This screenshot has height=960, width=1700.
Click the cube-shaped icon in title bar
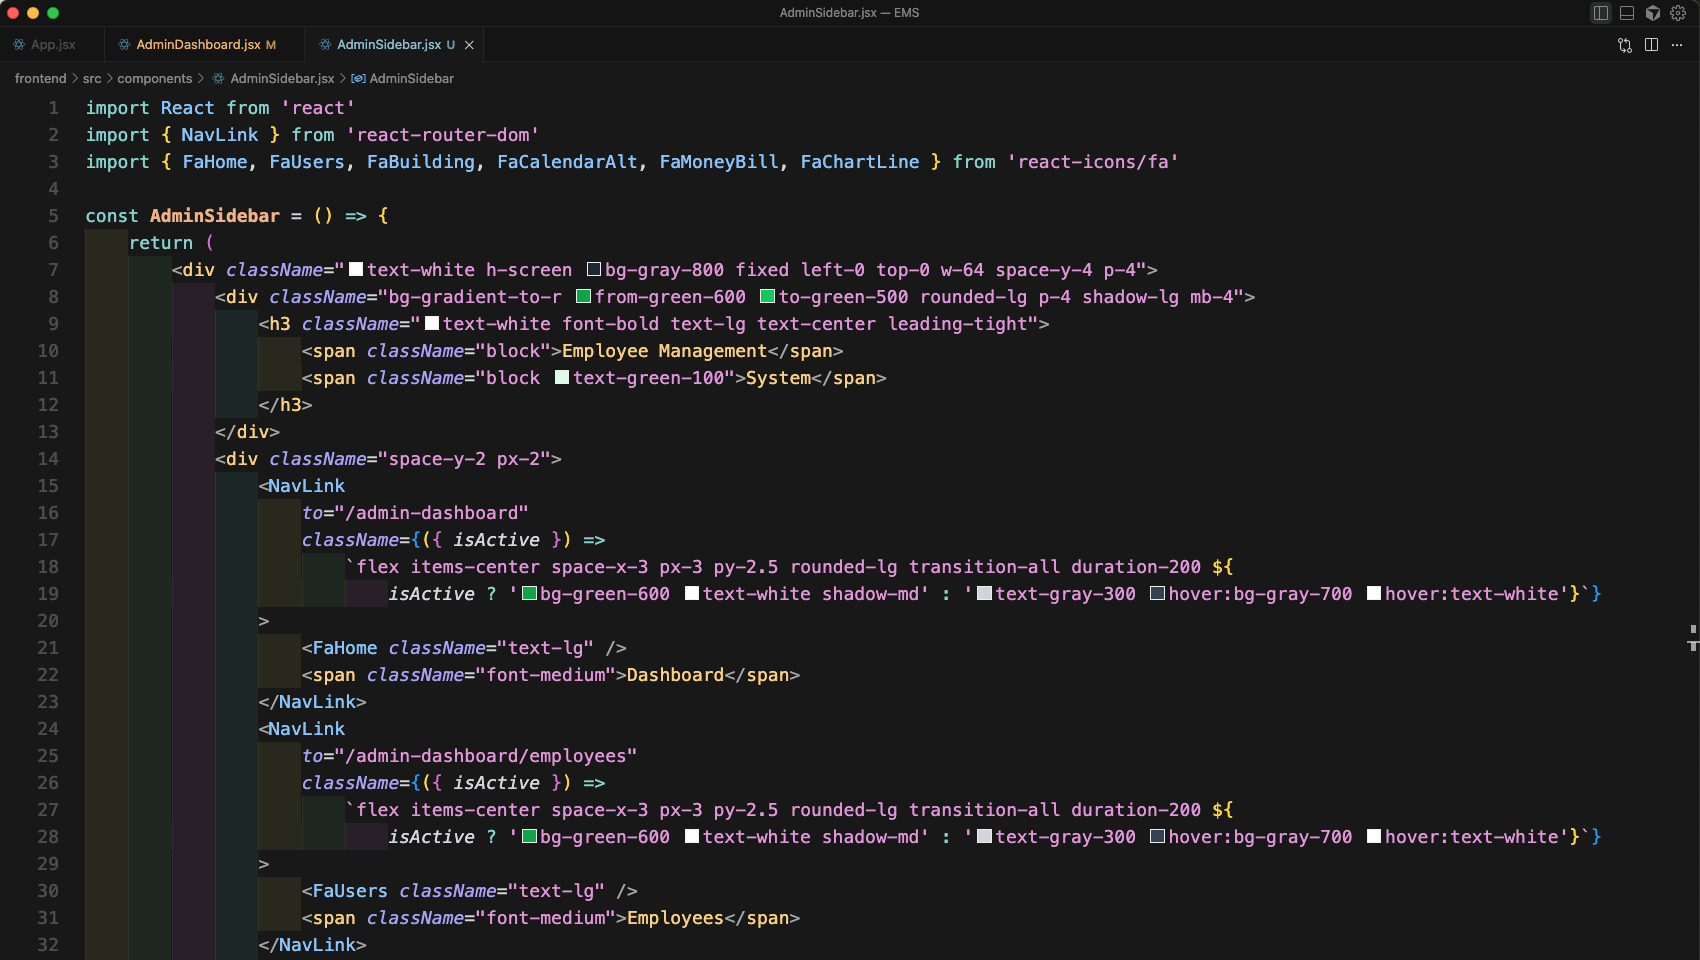click(1653, 13)
